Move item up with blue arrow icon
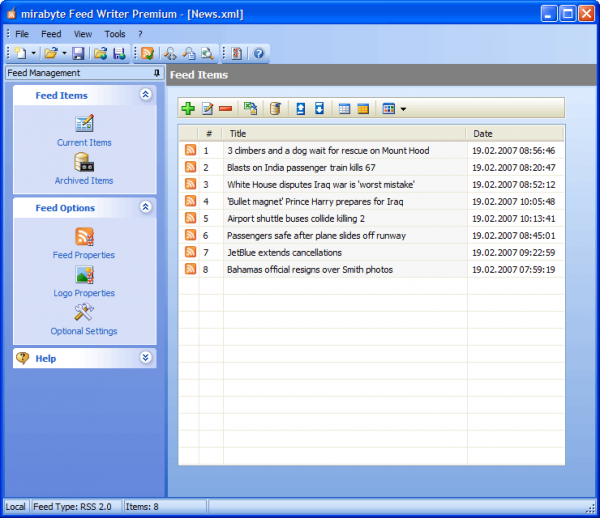 pyautogui.click(x=301, y=109)
